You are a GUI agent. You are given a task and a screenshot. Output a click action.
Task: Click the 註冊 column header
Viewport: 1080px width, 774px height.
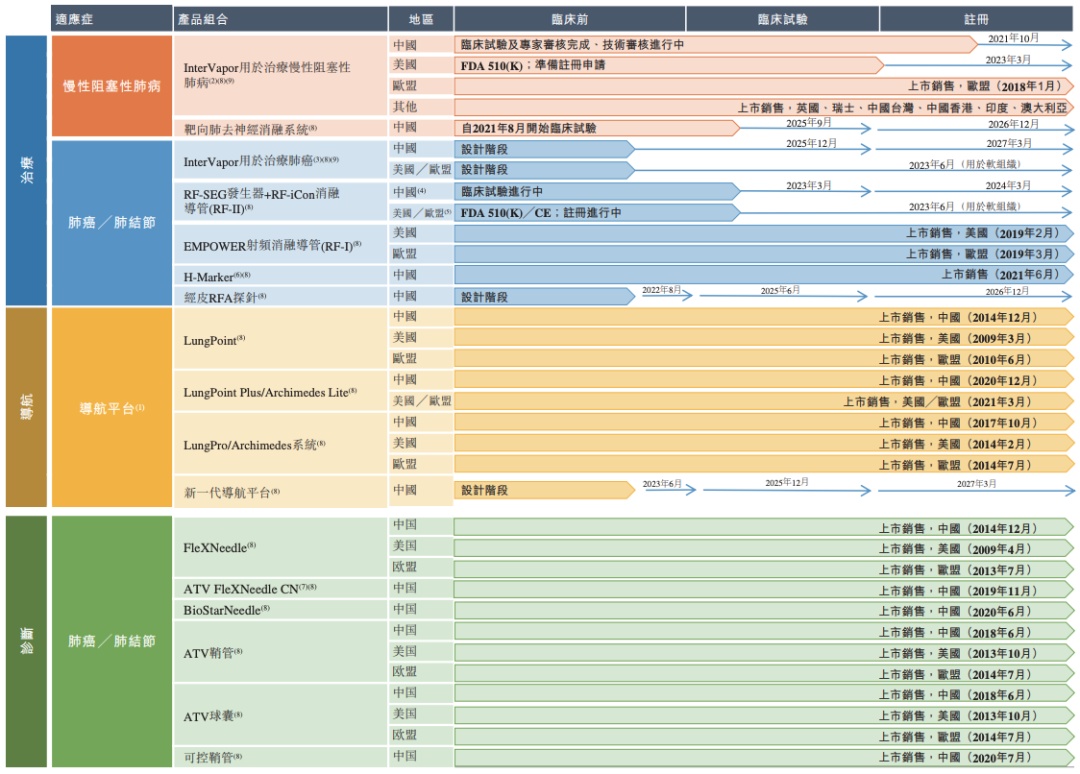point(976,19)
